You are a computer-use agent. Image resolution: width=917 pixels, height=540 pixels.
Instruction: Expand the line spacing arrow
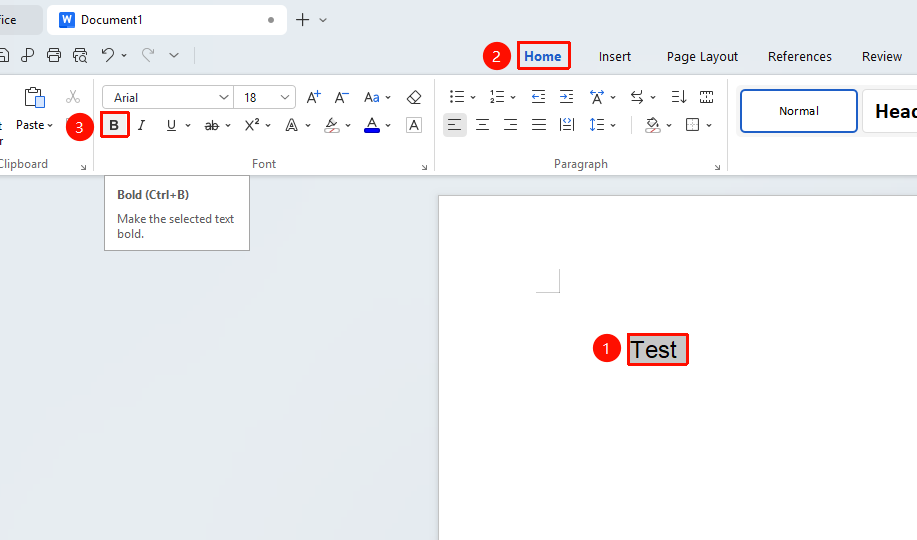tap(613, 125)
